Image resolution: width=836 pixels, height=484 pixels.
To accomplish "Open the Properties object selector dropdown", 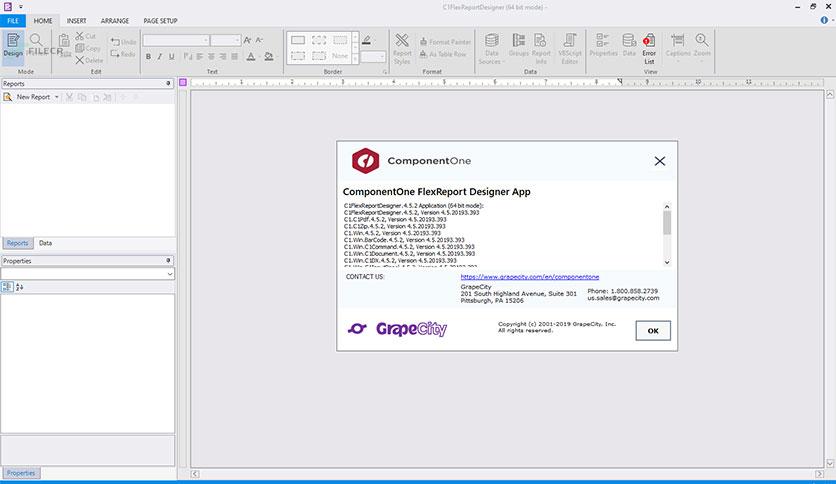I will click(170, 274).
